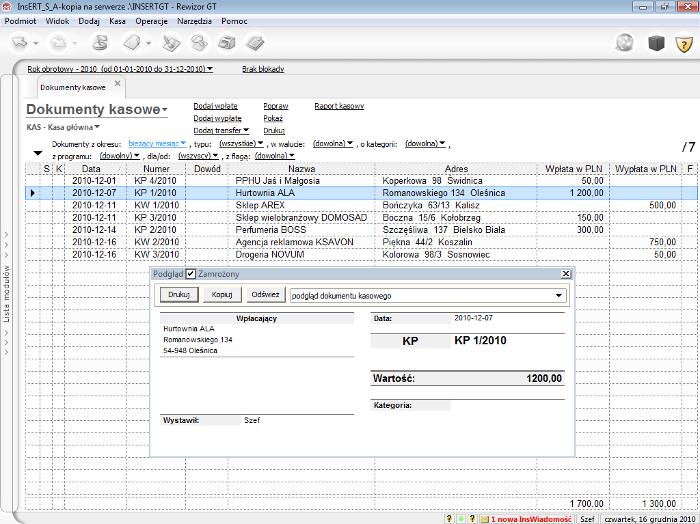Open the w walucie (dowolna) filter
This screenshot has width=700, height=524.
pos(333,143)
